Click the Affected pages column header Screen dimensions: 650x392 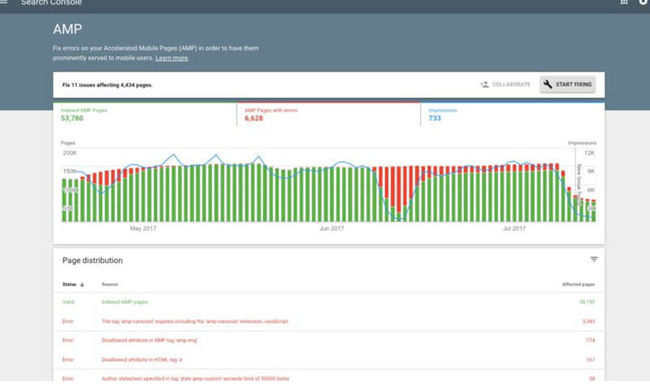578,284
